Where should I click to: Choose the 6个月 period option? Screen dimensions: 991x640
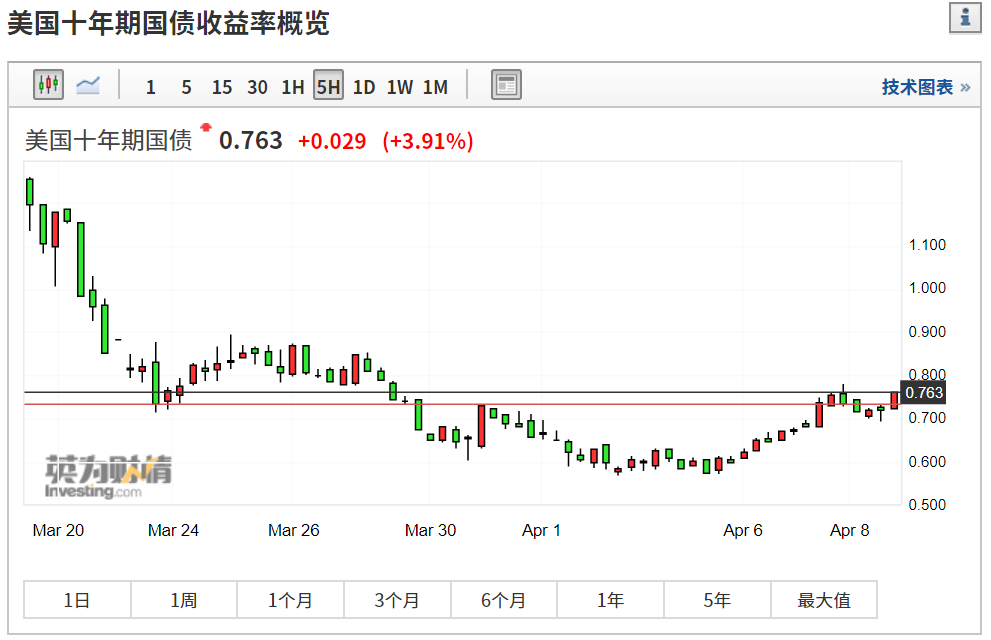503,599
